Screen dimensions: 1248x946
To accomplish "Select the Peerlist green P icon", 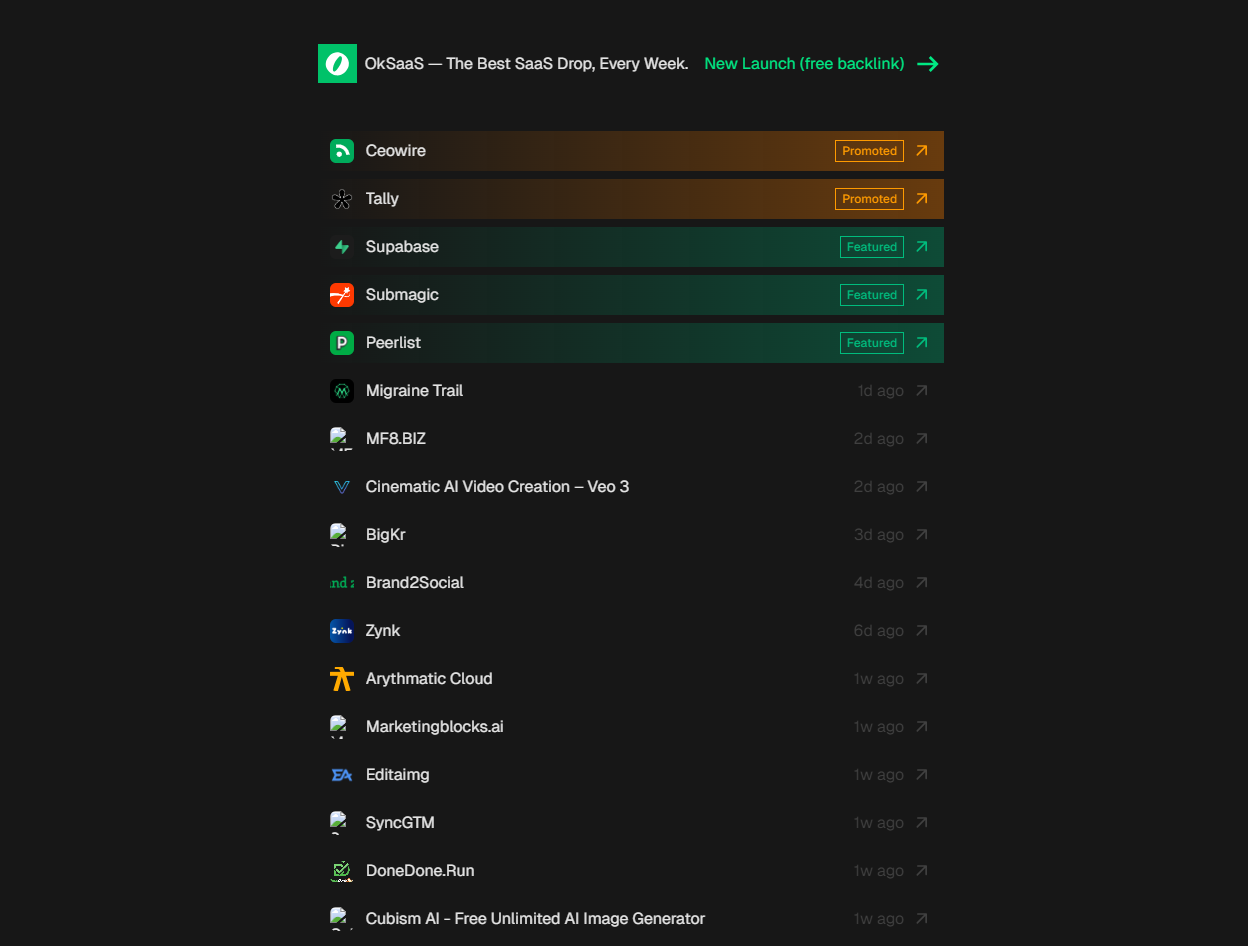I will 342,343.
